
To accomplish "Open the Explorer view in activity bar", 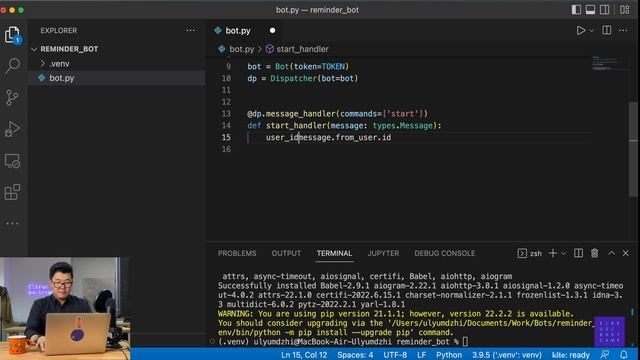I will (12, 35).
